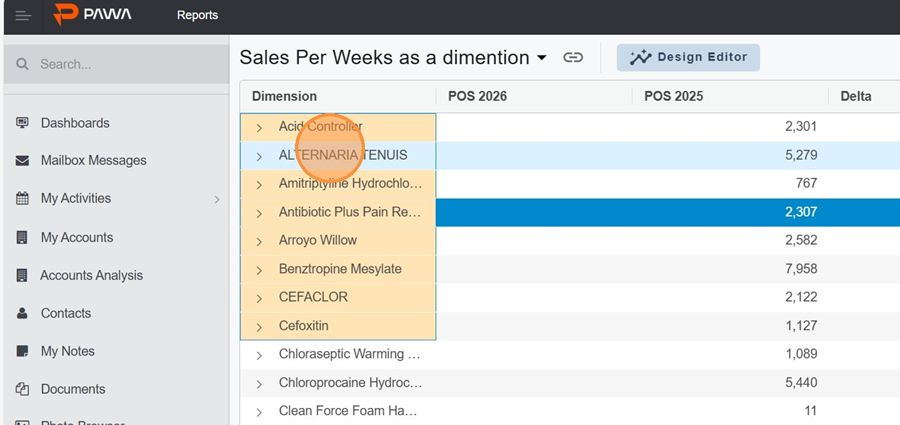Expand the My Activities submenu arrow
Viewport: 900px width, 425px height.
(216, 200)
